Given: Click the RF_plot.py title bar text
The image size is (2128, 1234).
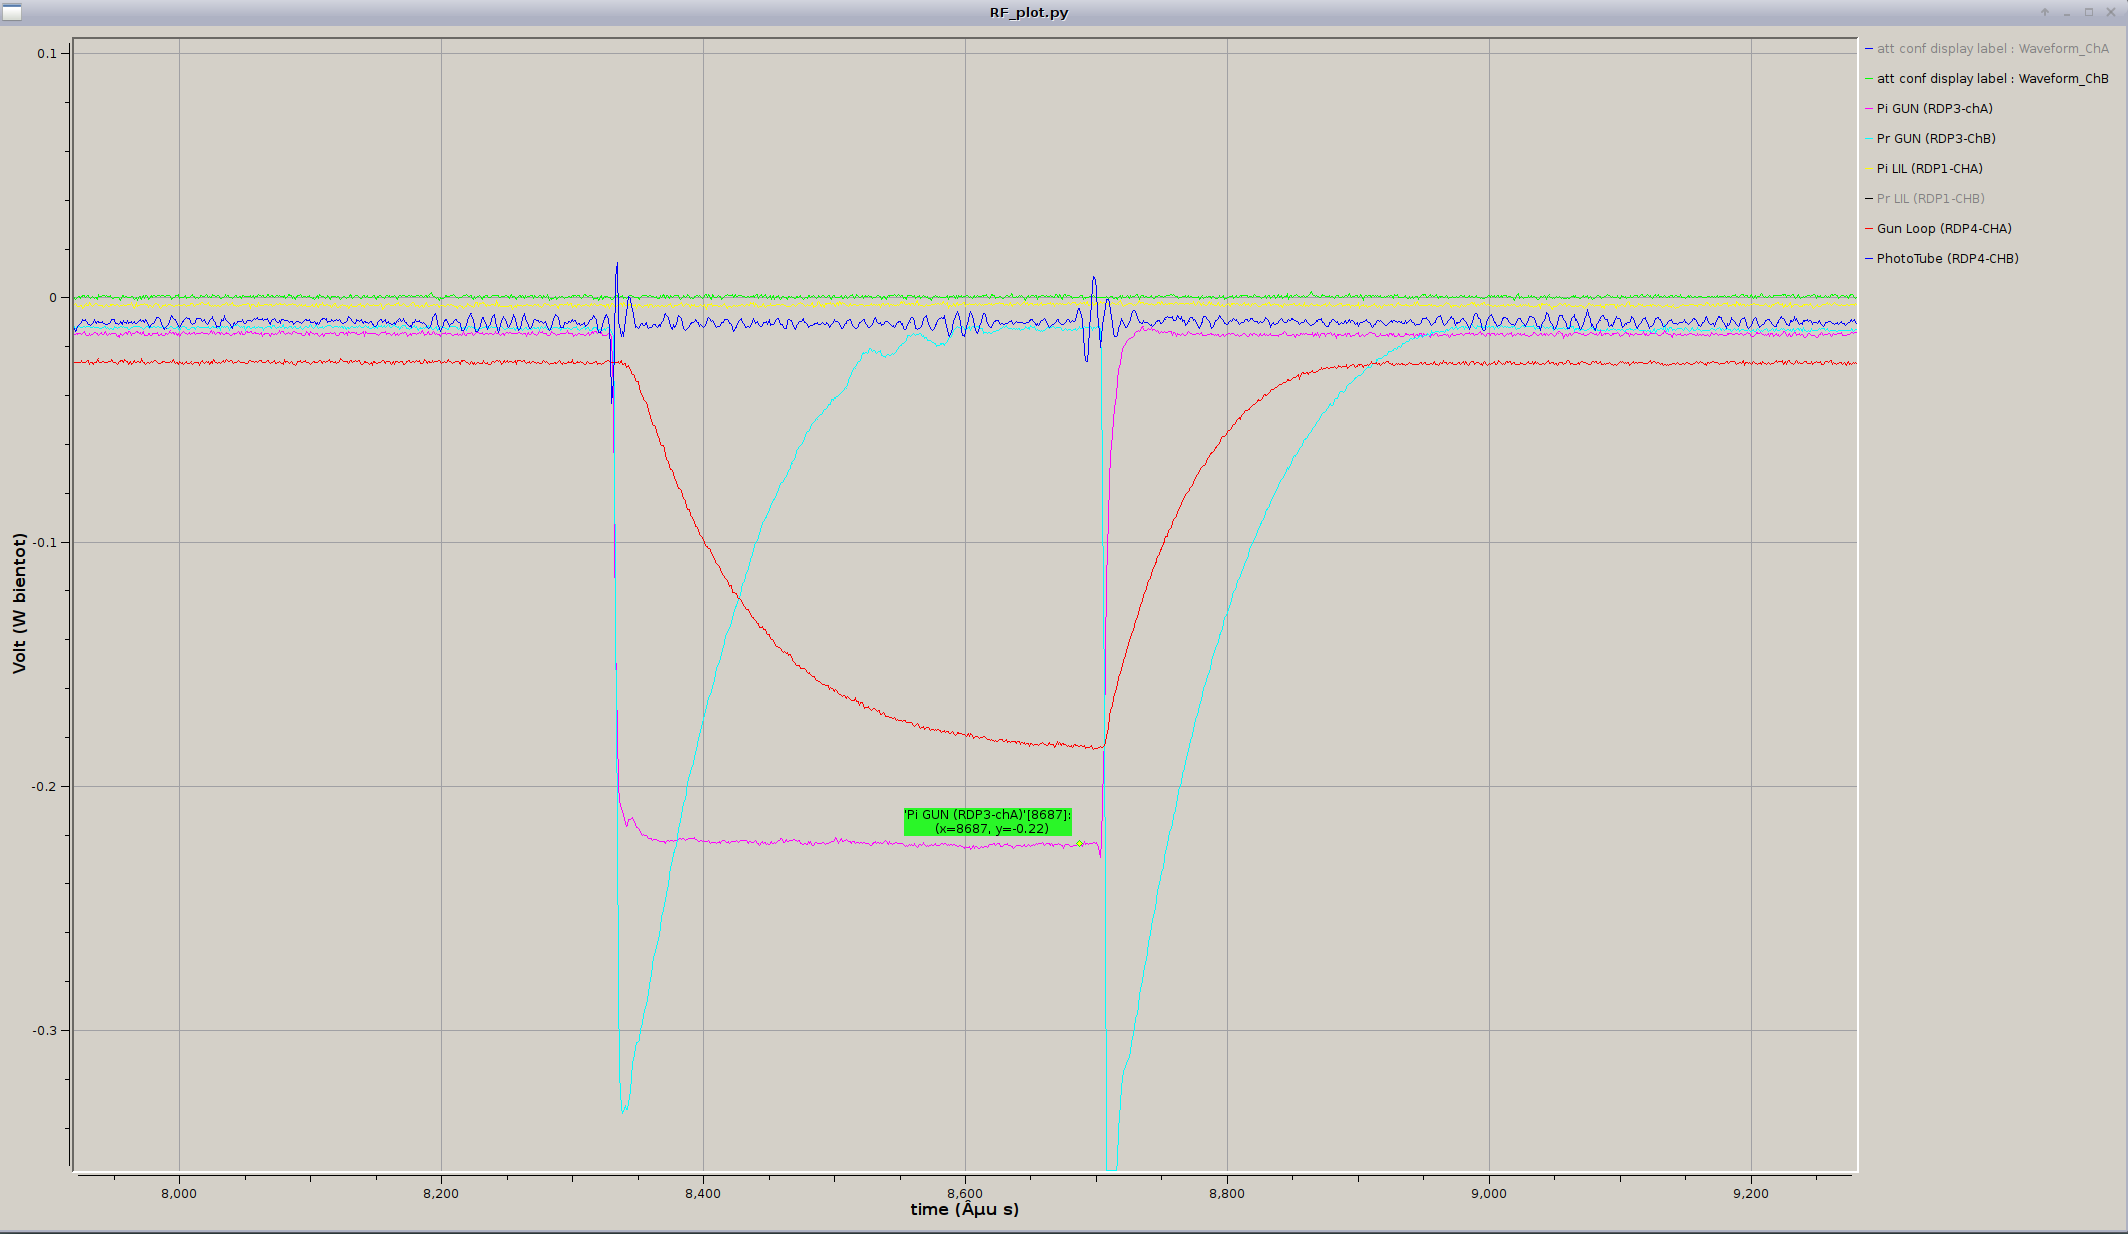Looking at the screenshot, I should (1028, 12).
